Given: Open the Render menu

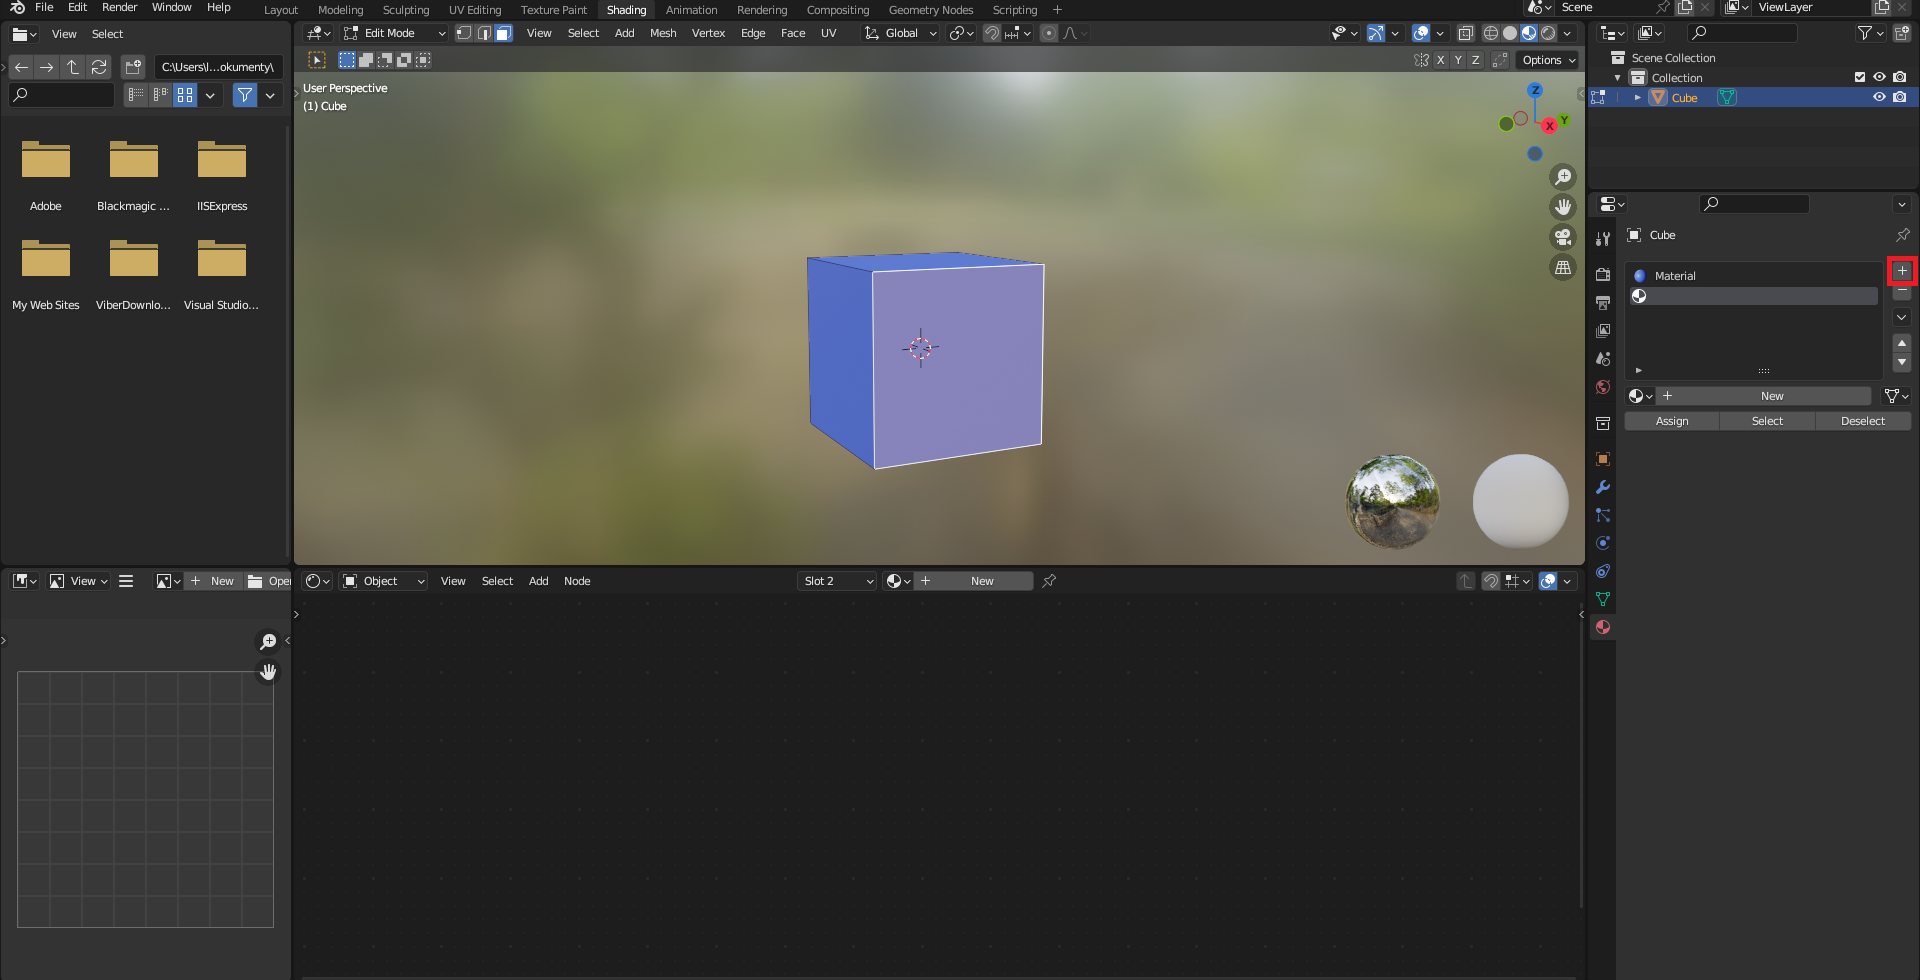Looking at the screenshot, I should click(119, 7).
